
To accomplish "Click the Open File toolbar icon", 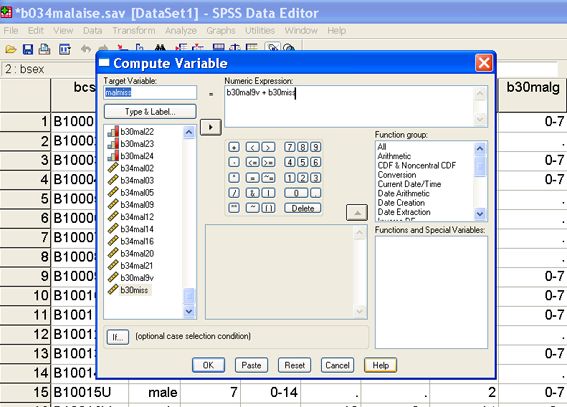I will click(x=10, y=49).
